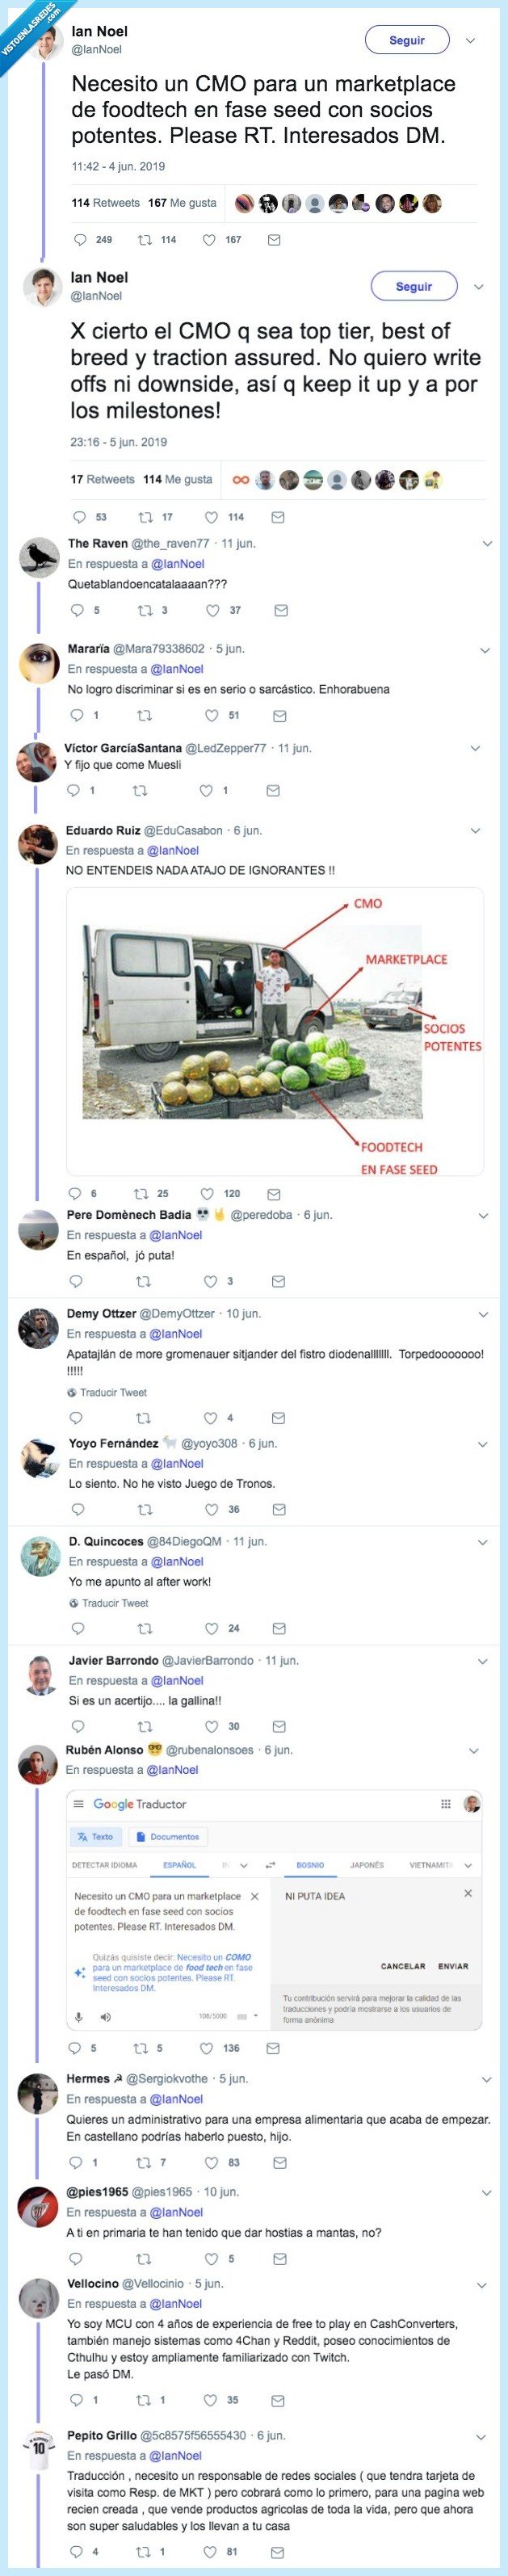The width and height of the screenshot is (508, 2576).
Task: Swap languages in Google Traductor
Action: (x=270, y=1865)
